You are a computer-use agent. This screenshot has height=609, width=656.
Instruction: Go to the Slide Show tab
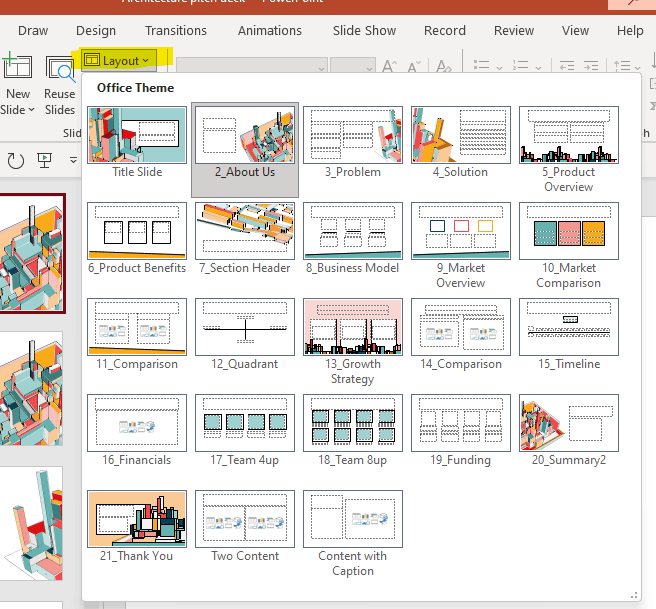coord(364,31)
